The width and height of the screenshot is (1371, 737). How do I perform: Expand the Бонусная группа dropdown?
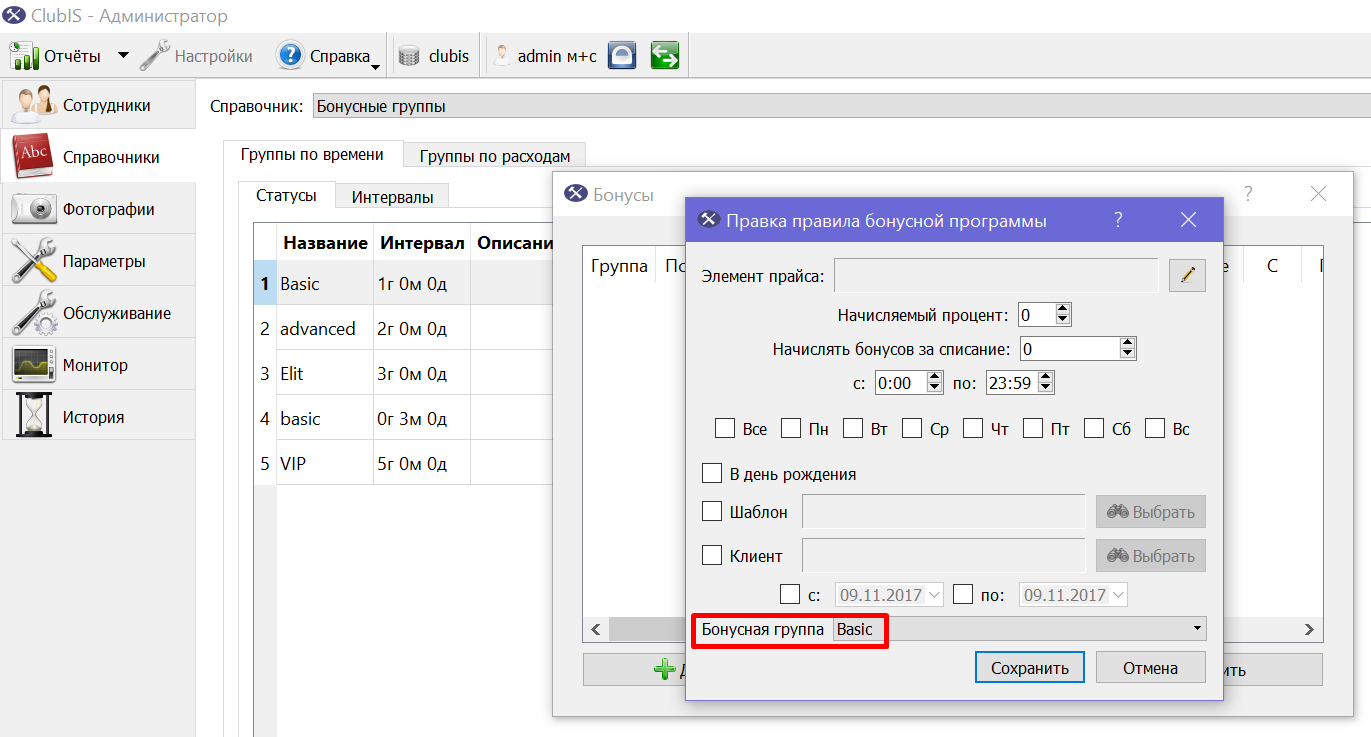coord(1197,628)
